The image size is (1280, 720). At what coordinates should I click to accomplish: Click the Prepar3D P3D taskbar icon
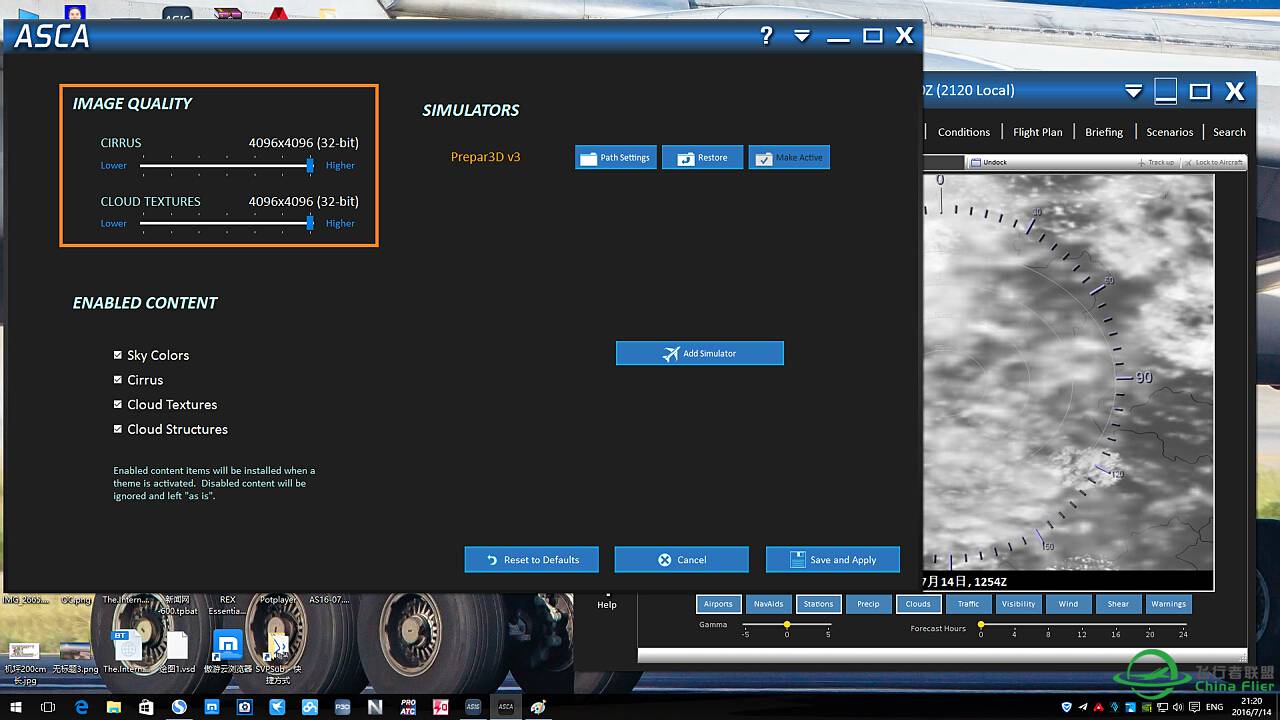[x=342, y=707]
